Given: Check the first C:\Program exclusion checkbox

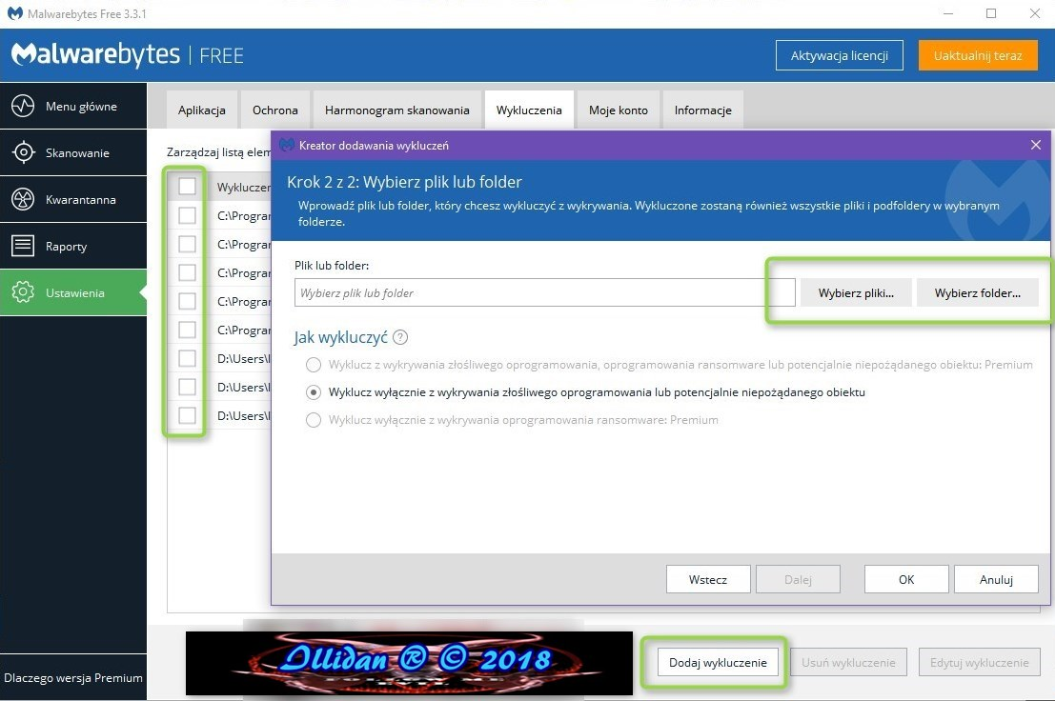Looking at the screenshot, I should point(187,215).
